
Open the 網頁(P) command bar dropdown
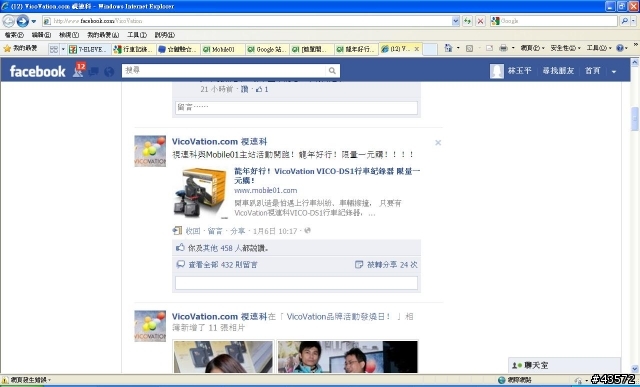532,48
